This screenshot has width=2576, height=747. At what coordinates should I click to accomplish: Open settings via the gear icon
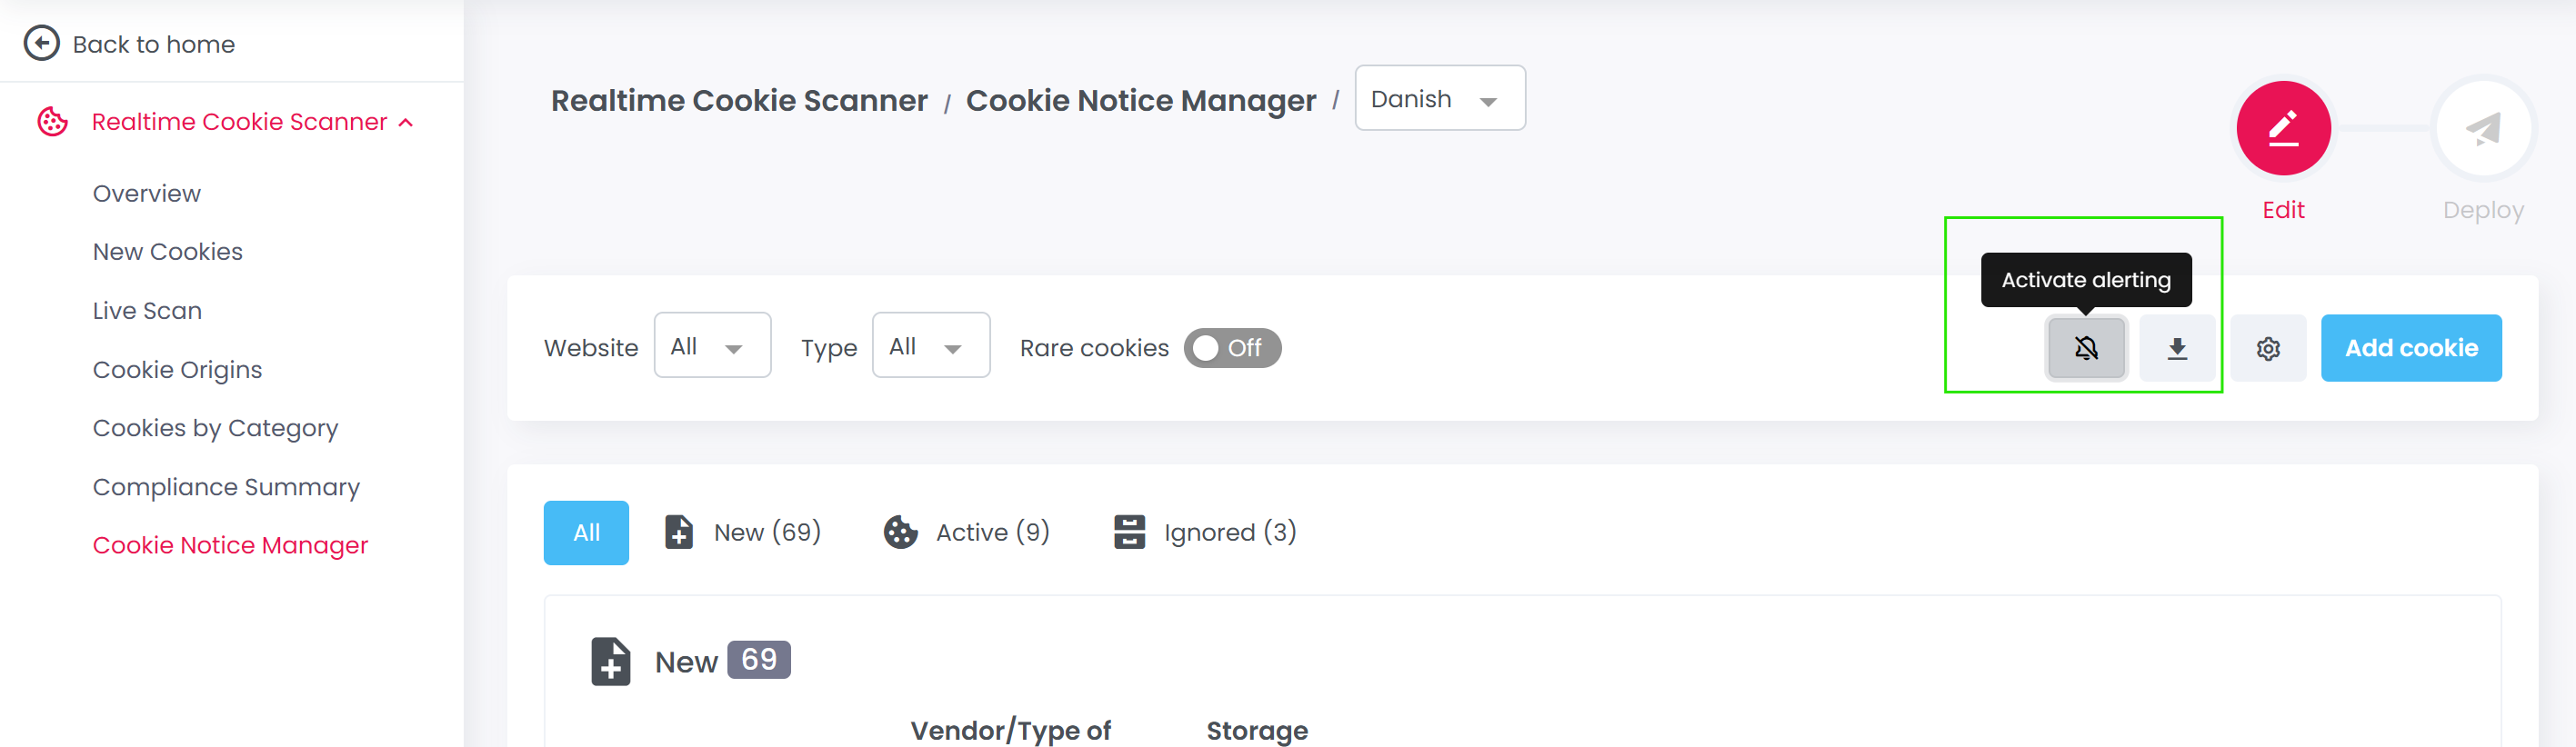[x=2267, y=348]
